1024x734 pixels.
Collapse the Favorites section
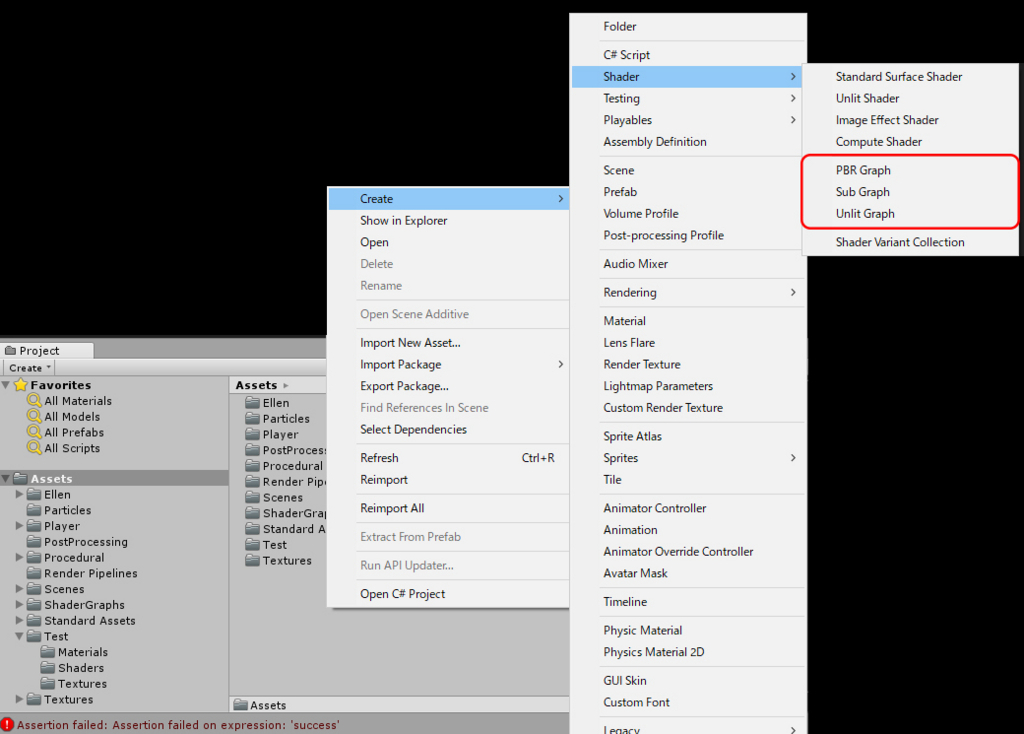click(6, 385)
